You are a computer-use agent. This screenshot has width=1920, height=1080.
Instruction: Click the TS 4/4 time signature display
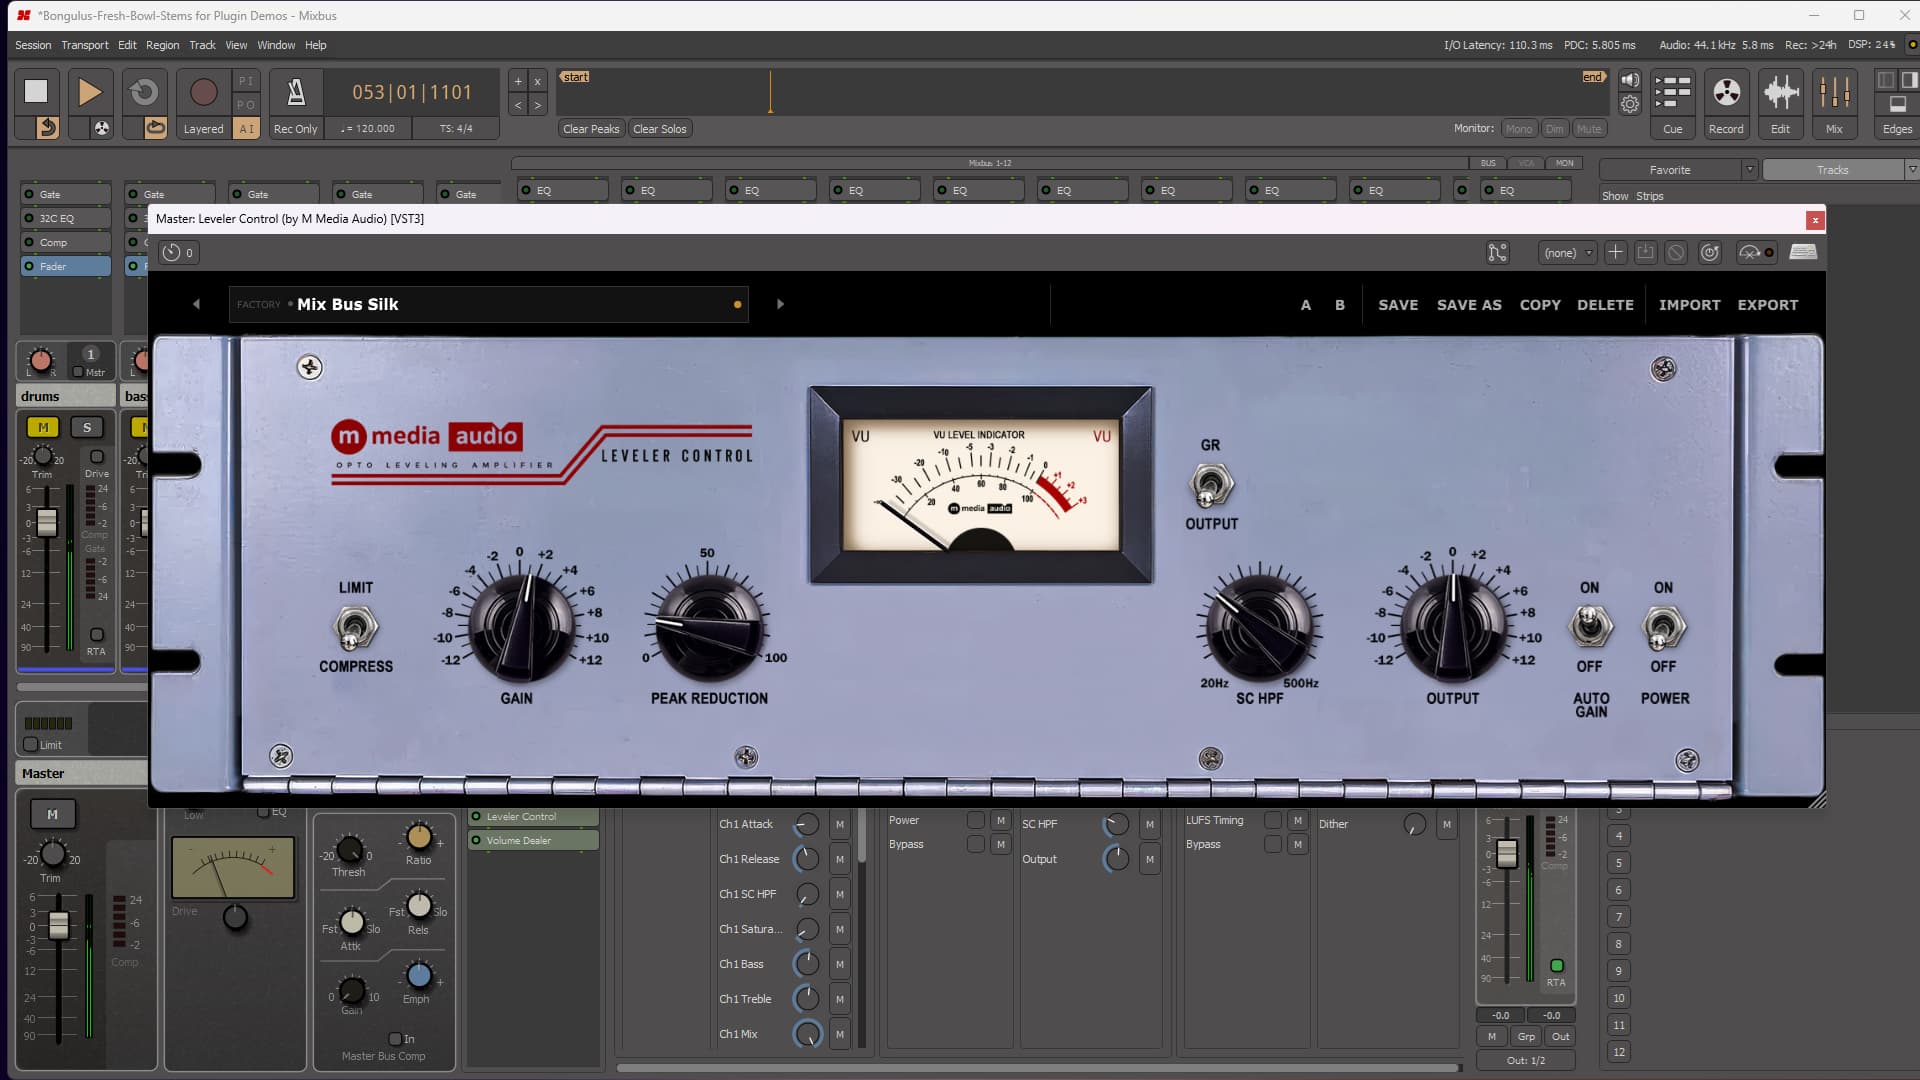tap(456, 128)
